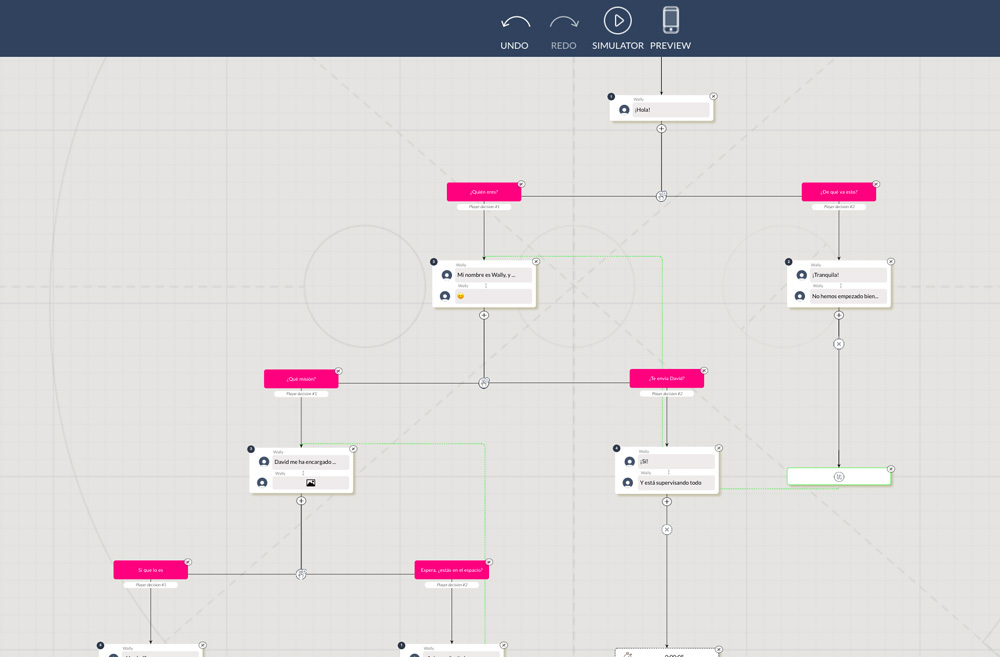Click the number badge on the '¡Tranquila!' node

[788, 262]
